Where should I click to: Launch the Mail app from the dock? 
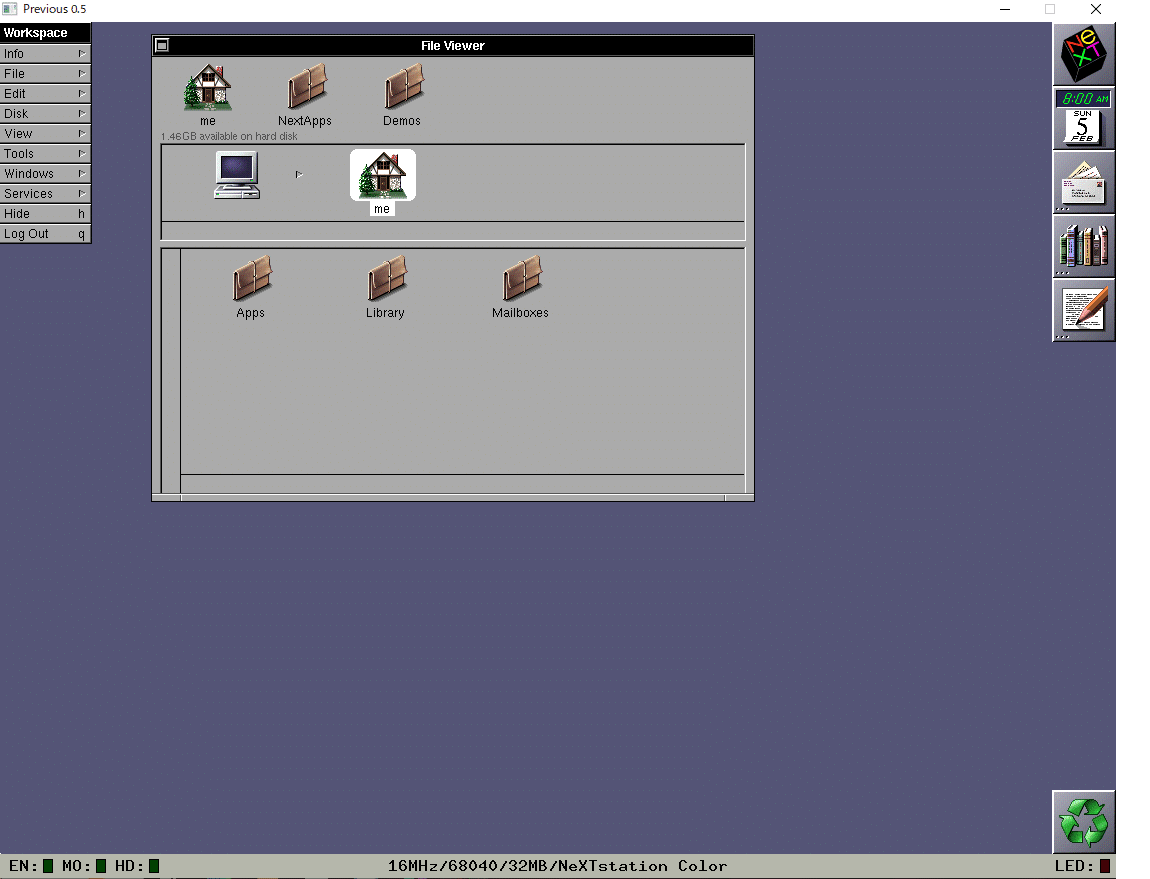[1084, 182]
